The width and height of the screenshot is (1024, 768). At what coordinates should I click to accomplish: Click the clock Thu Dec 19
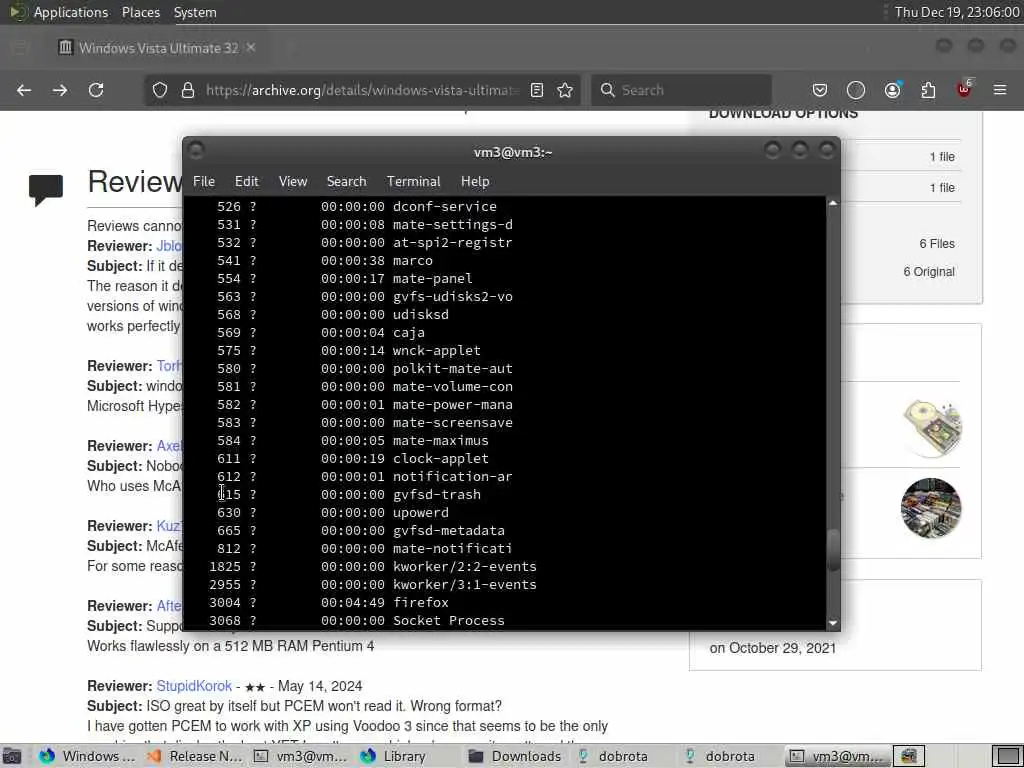point(957,12)
